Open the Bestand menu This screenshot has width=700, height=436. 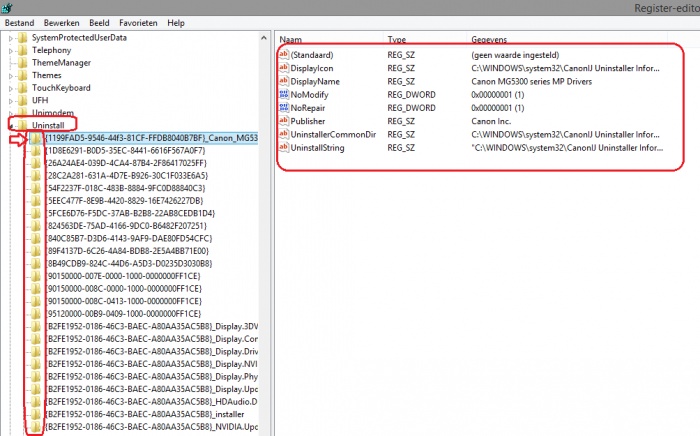pos(20,22)
